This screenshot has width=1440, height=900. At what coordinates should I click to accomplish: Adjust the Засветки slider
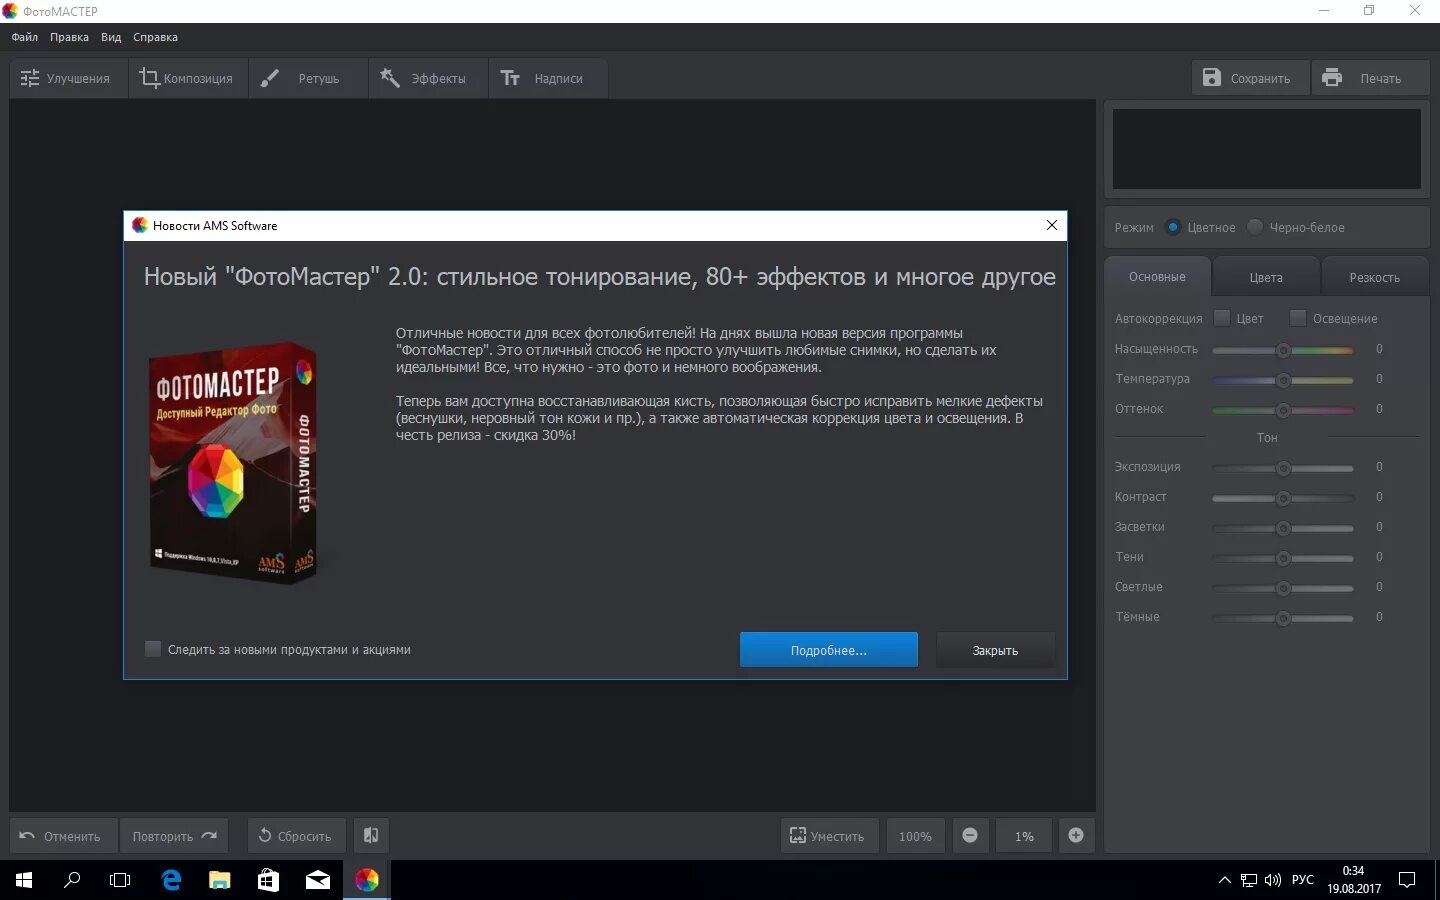click(1283, 528)
